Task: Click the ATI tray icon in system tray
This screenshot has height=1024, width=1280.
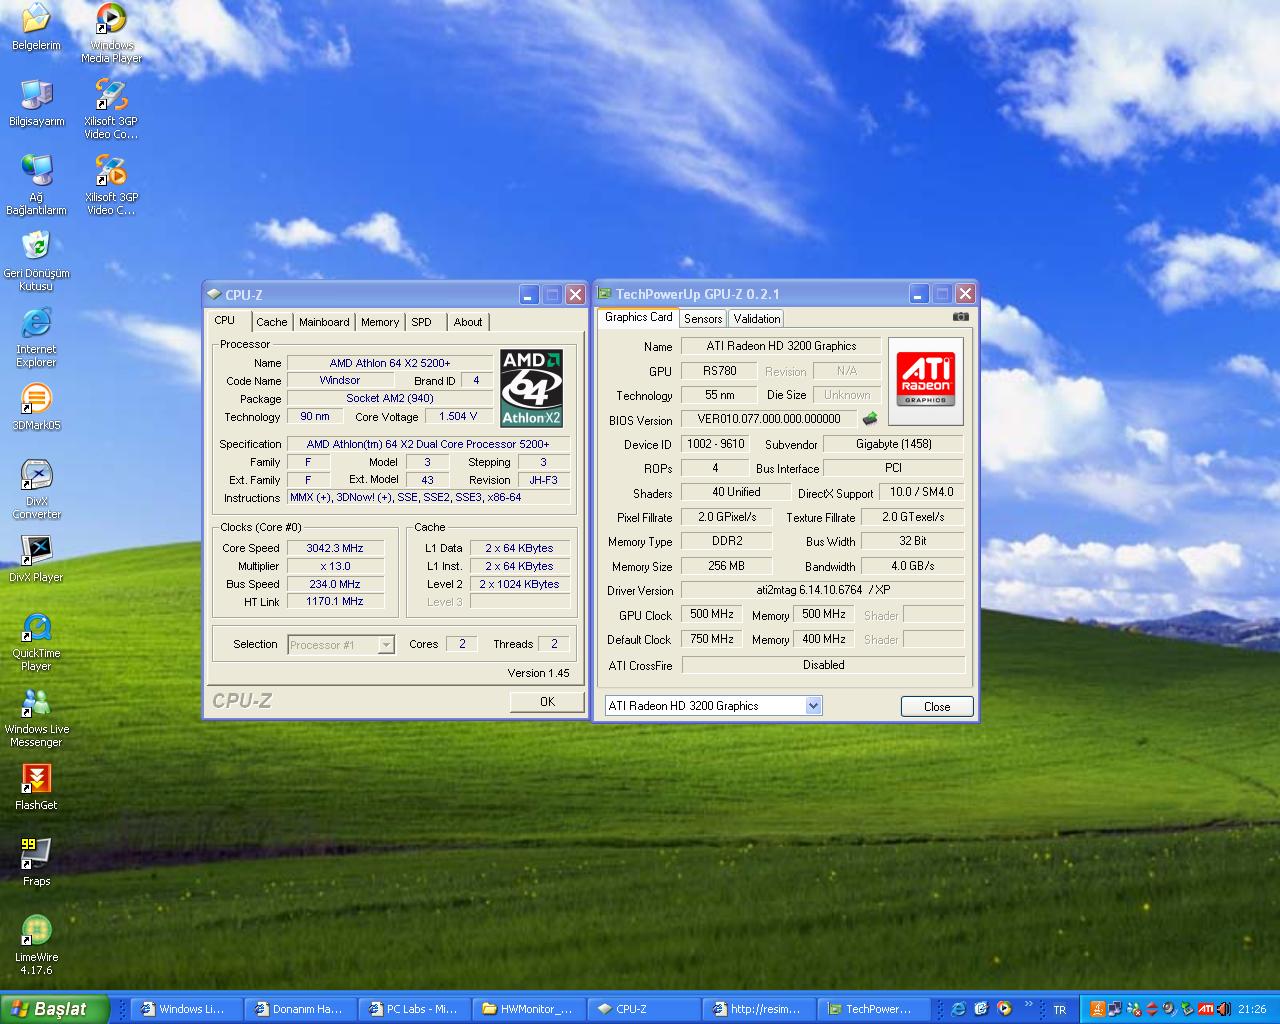Action: [1206, 1009]
